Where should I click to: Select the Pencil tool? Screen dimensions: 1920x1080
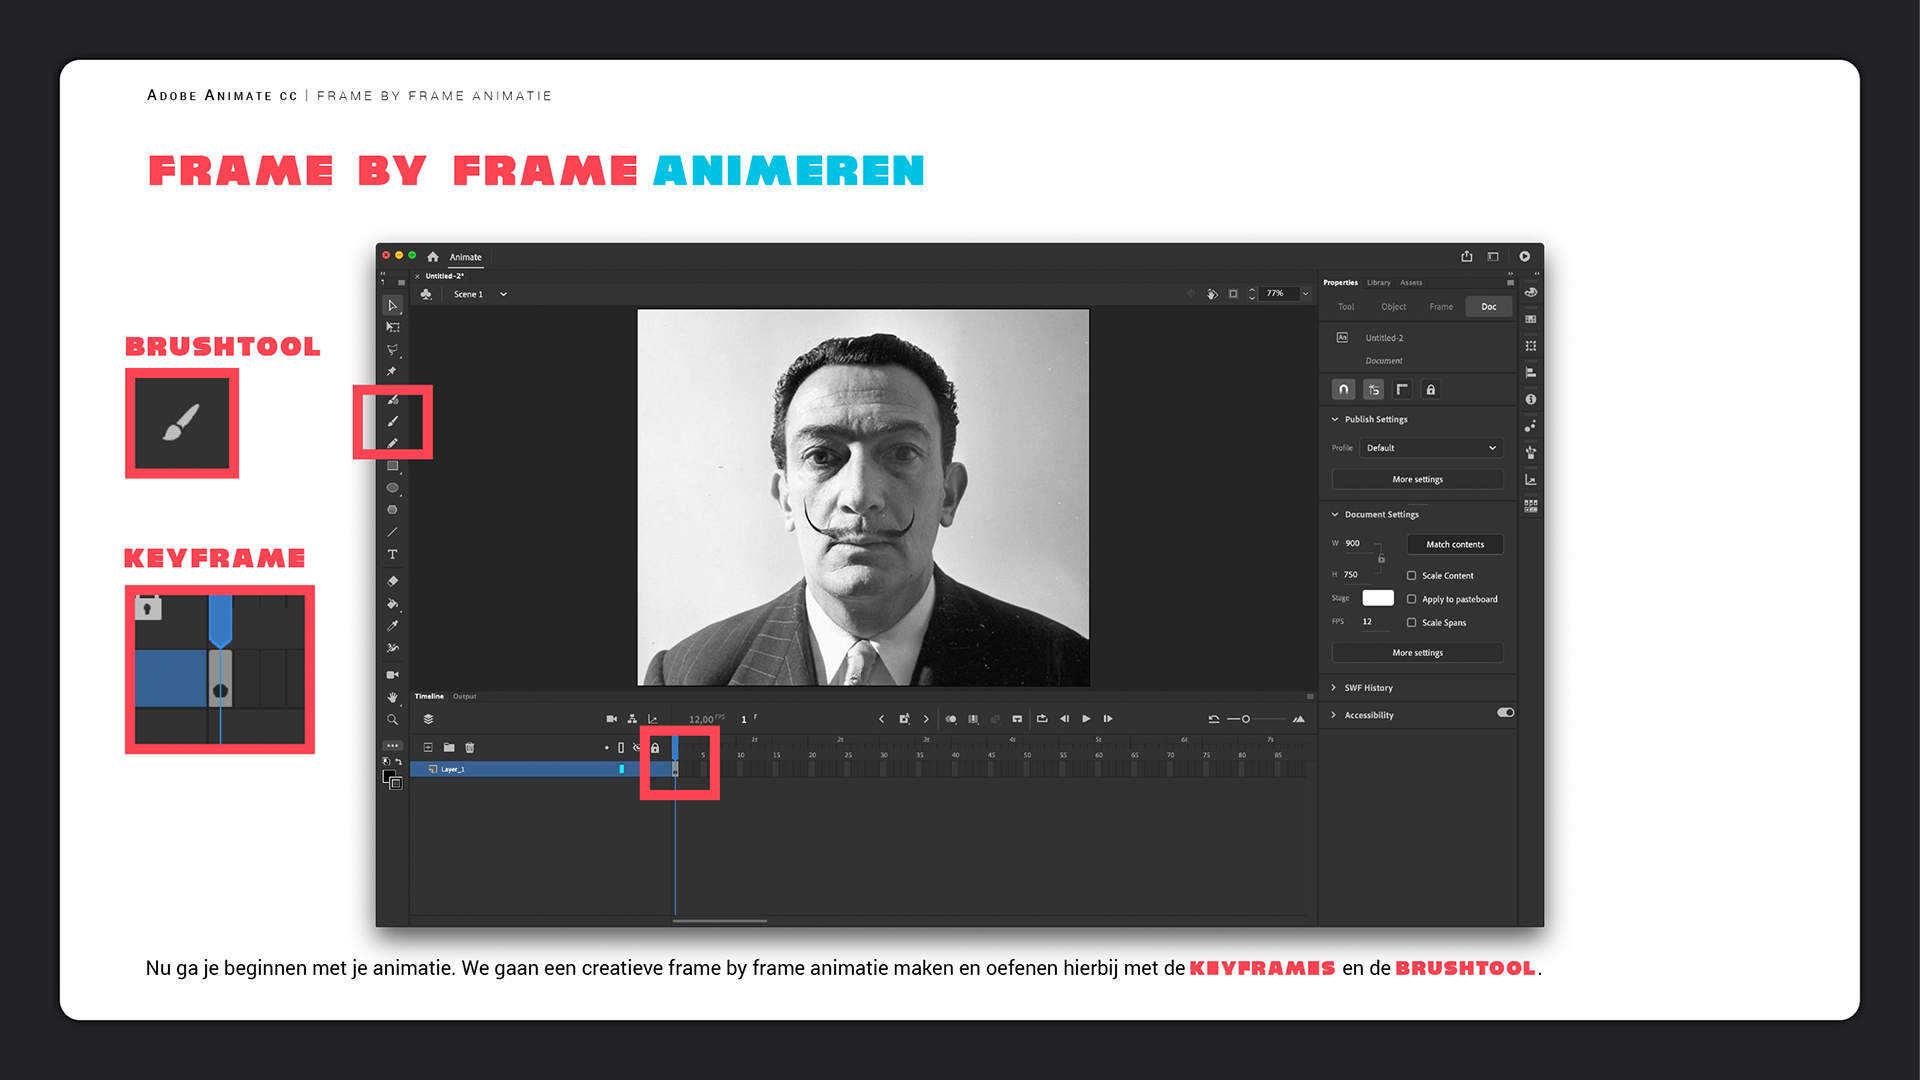point(393,443)
